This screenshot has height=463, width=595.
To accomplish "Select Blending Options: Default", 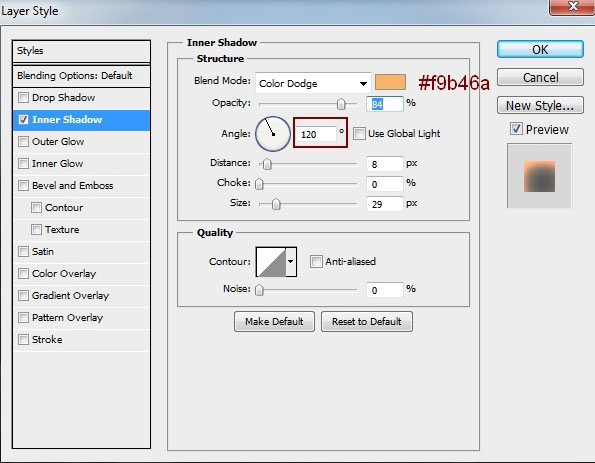I will [x=82, y=76].
